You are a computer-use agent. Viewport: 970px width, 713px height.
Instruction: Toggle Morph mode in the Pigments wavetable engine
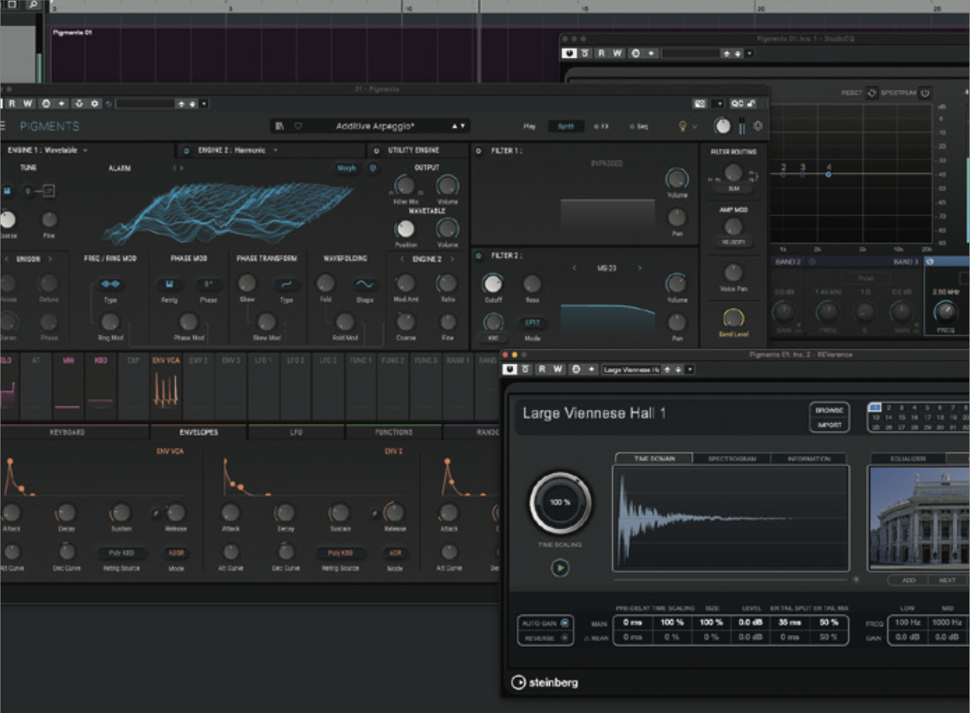pos(345,168)
